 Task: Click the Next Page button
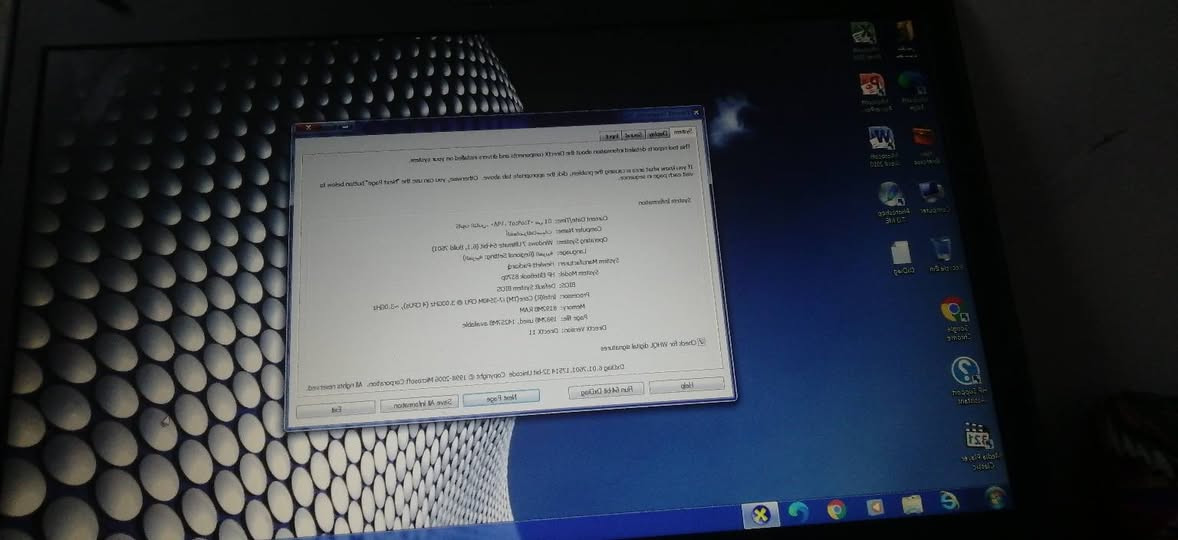click(x=508, y=397)
